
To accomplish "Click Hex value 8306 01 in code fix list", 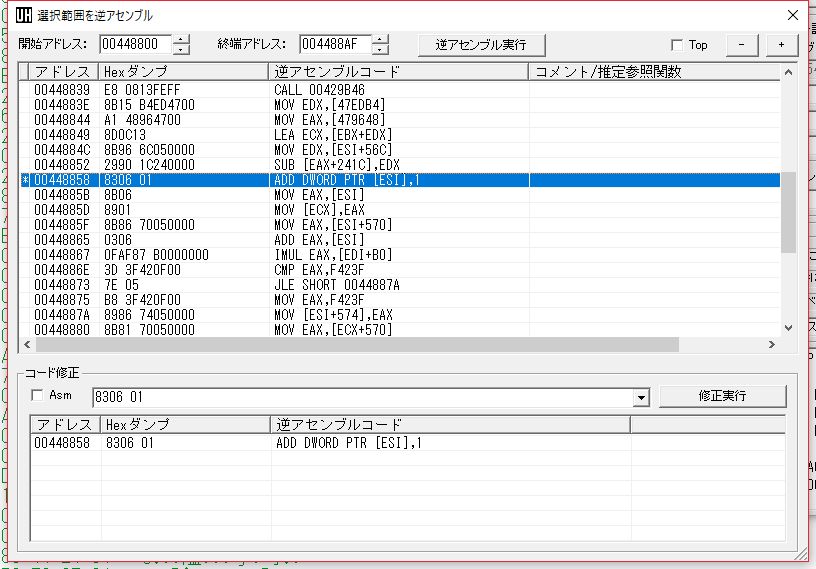I will point(130,443).
